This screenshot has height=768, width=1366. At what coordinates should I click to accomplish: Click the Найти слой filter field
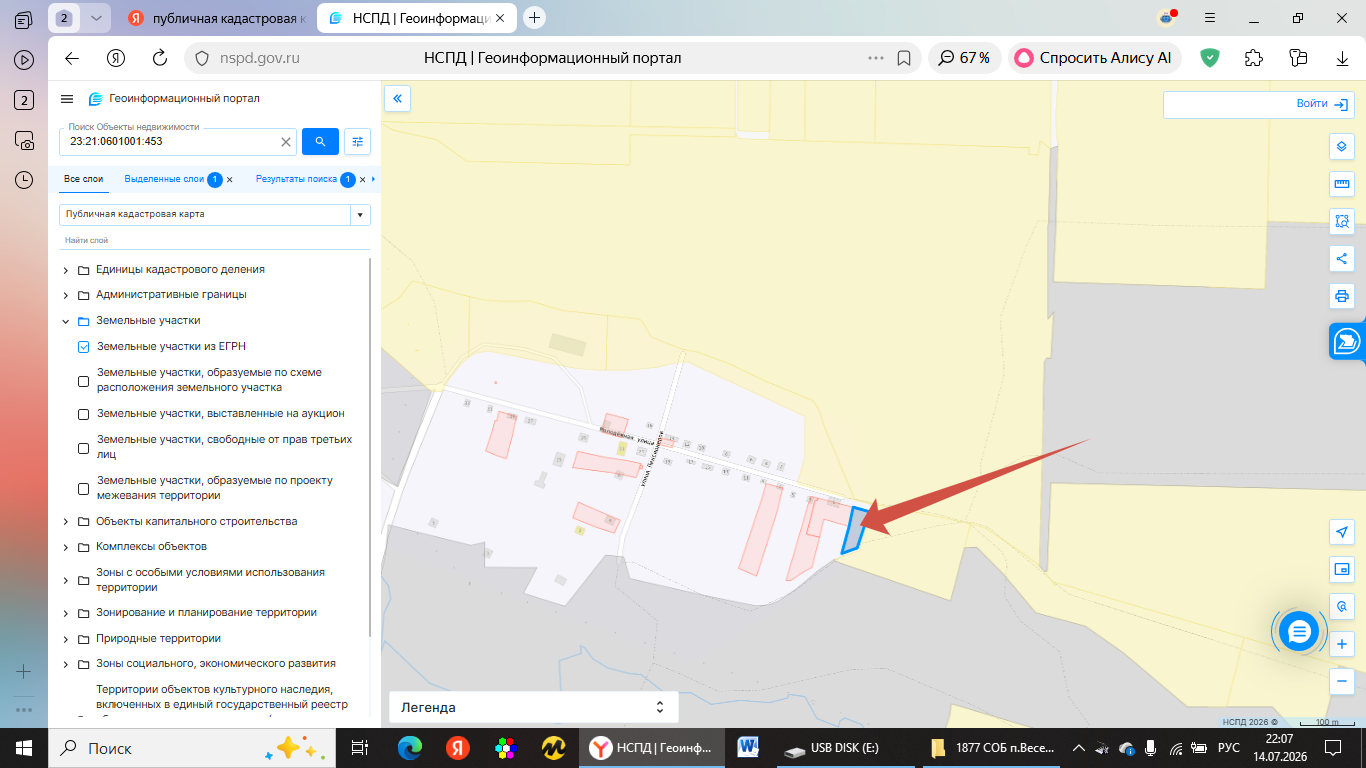215,240
